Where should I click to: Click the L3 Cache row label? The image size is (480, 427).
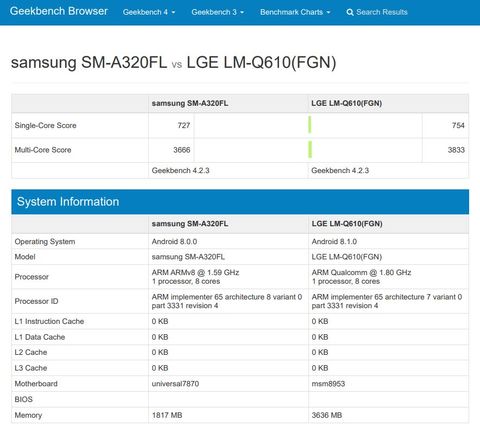point(31,368)
